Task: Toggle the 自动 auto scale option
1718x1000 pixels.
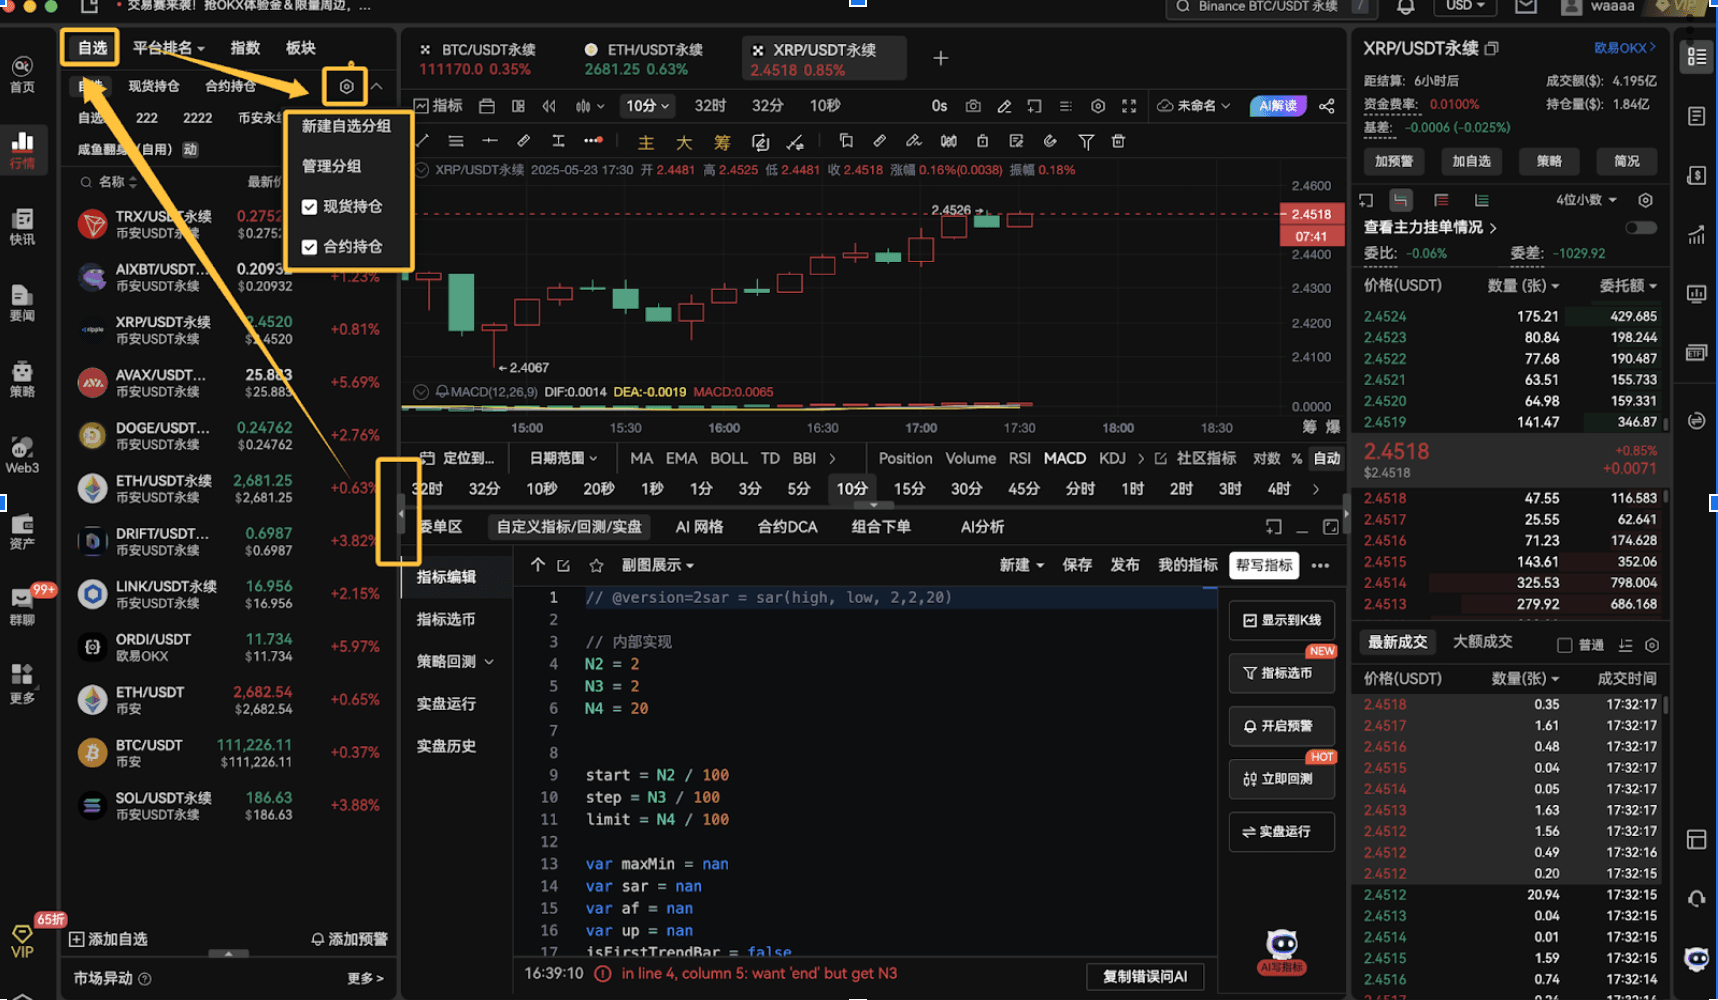Action: (x=1326, y=458)
